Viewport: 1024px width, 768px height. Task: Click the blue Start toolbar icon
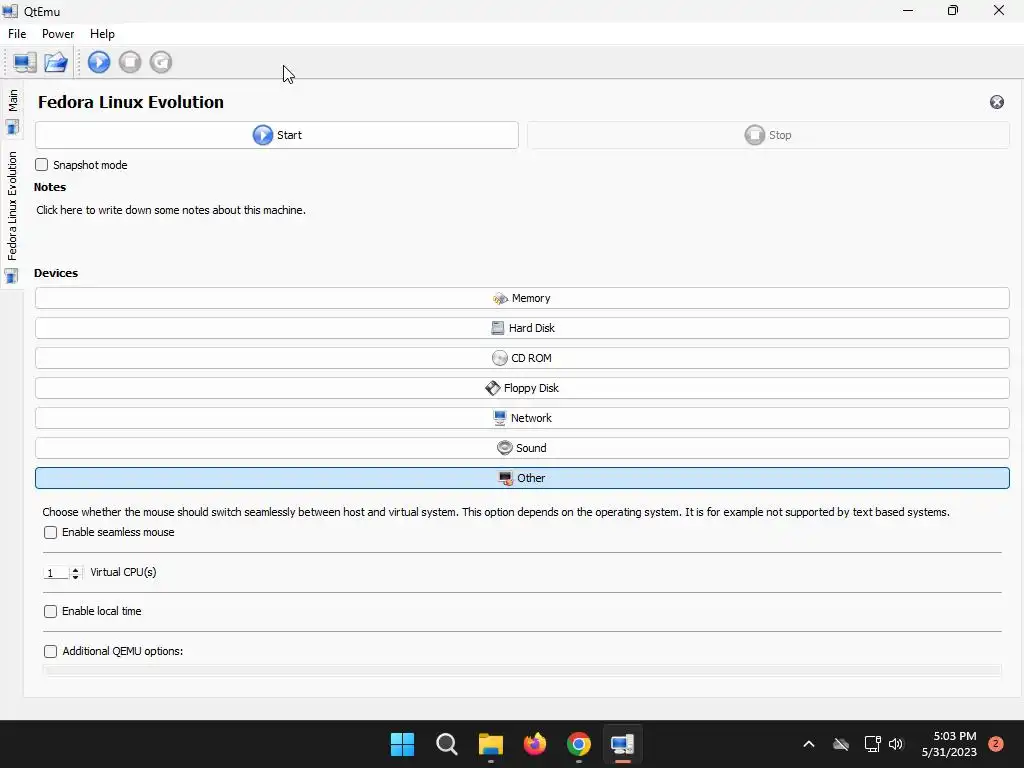99,62
